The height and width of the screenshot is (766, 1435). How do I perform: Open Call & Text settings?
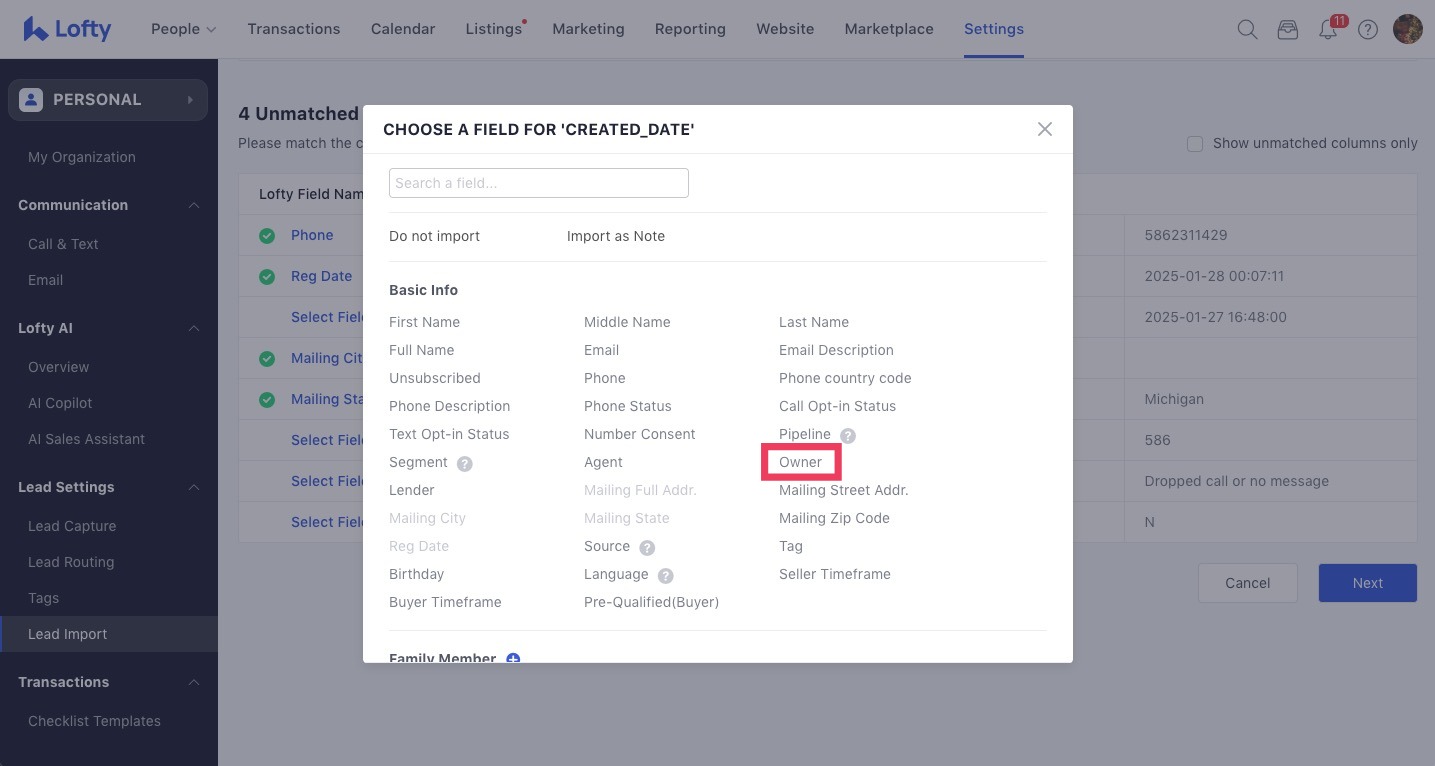pos(63,244)
